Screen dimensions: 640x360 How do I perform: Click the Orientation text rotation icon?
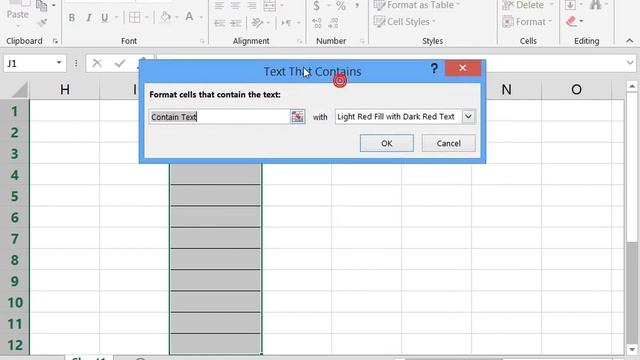[257, 23]
